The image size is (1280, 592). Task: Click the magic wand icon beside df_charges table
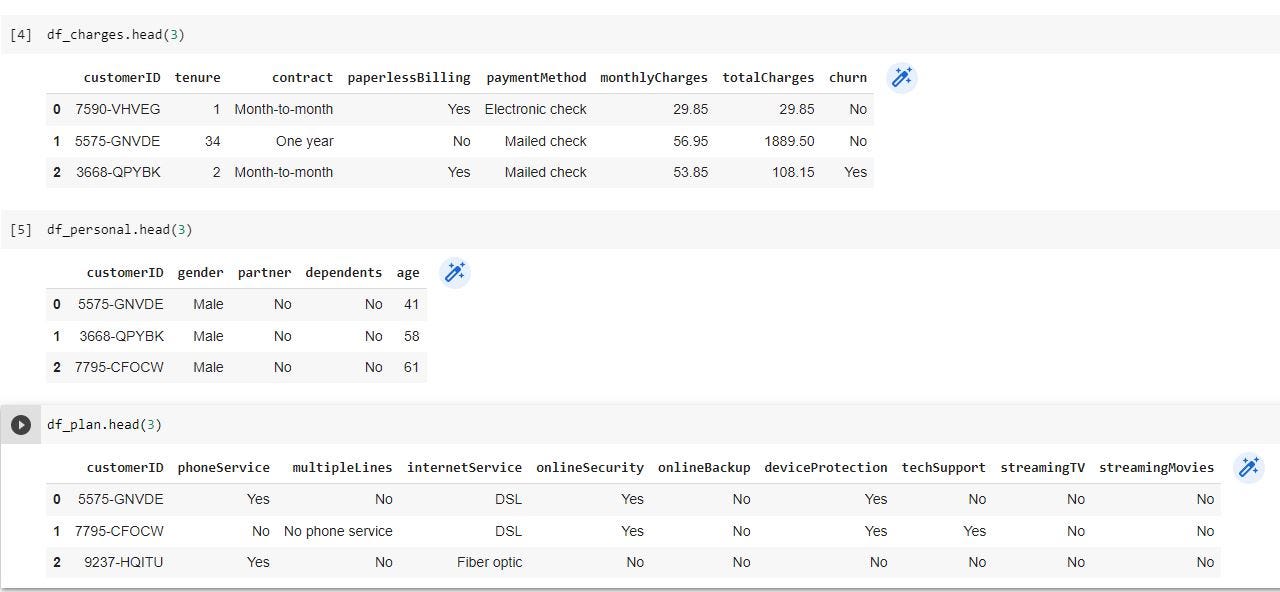(902, 78)
